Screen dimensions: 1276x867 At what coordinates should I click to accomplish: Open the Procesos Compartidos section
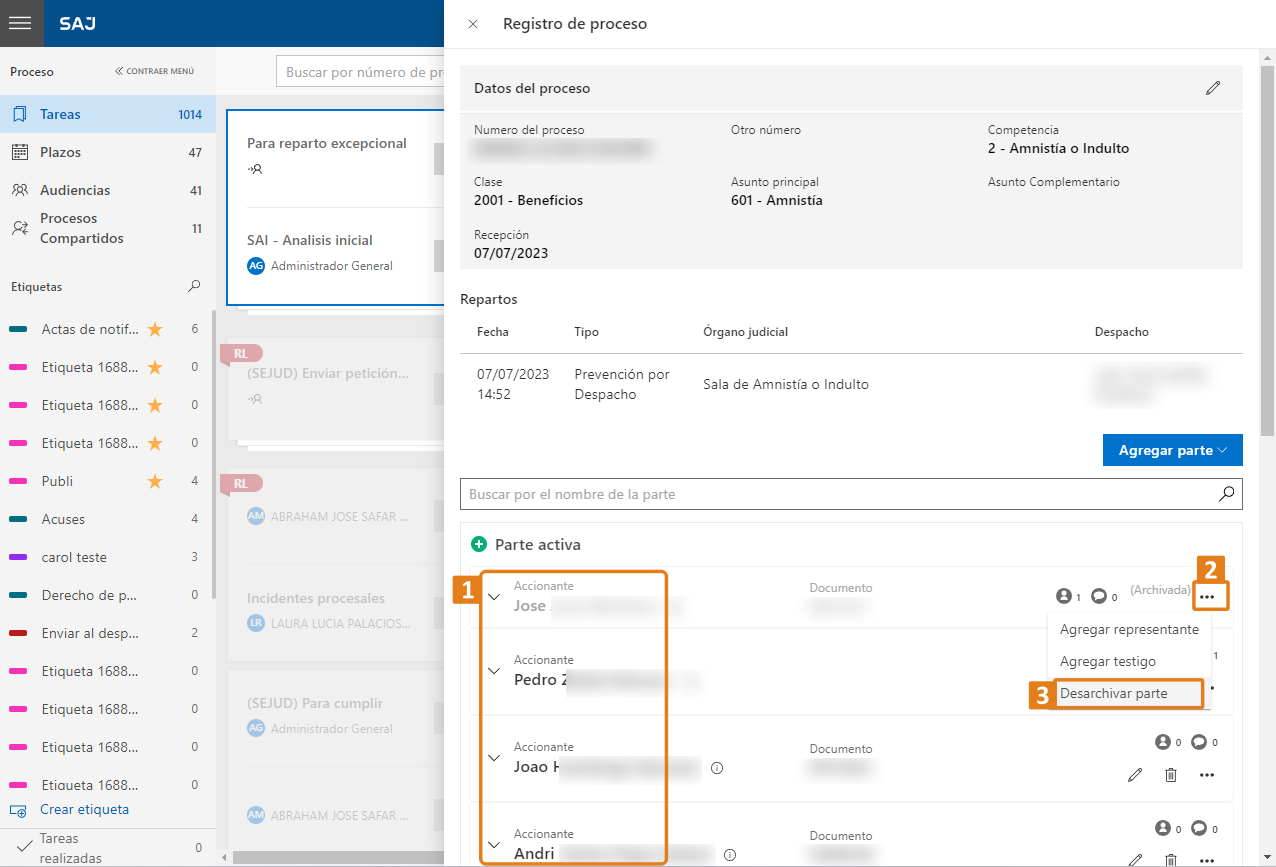pyautogui.click(x=107, y=228)
